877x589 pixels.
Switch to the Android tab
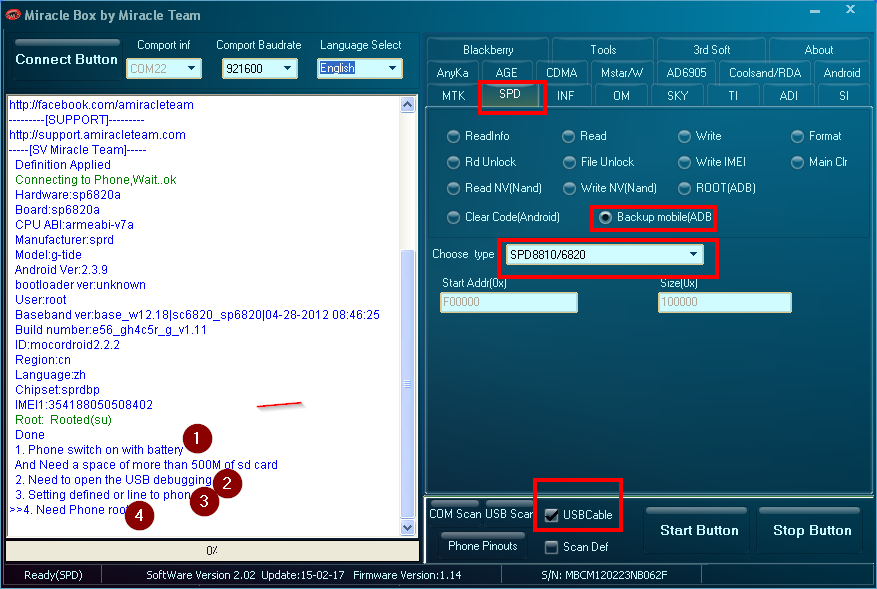[842, 73]
